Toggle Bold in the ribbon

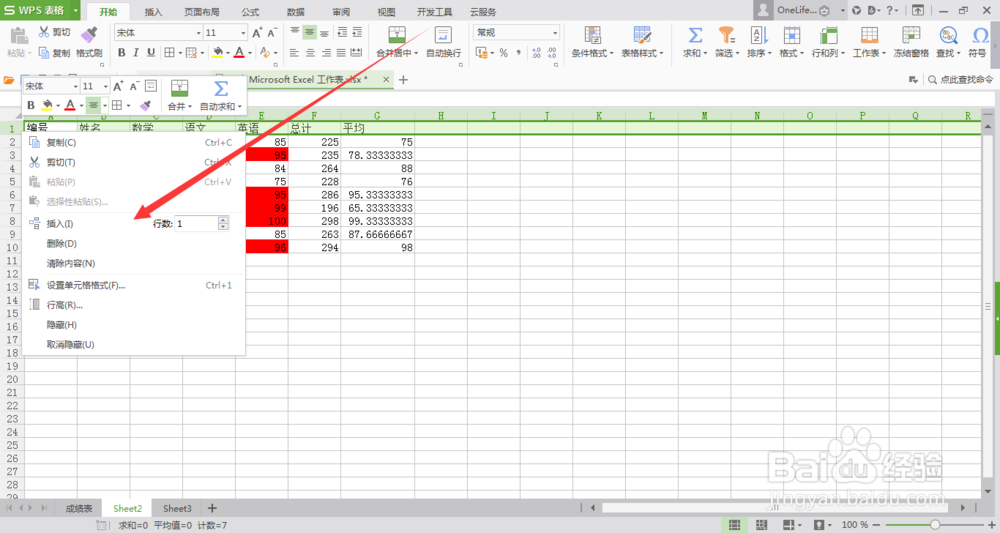[x=121, y=53]
